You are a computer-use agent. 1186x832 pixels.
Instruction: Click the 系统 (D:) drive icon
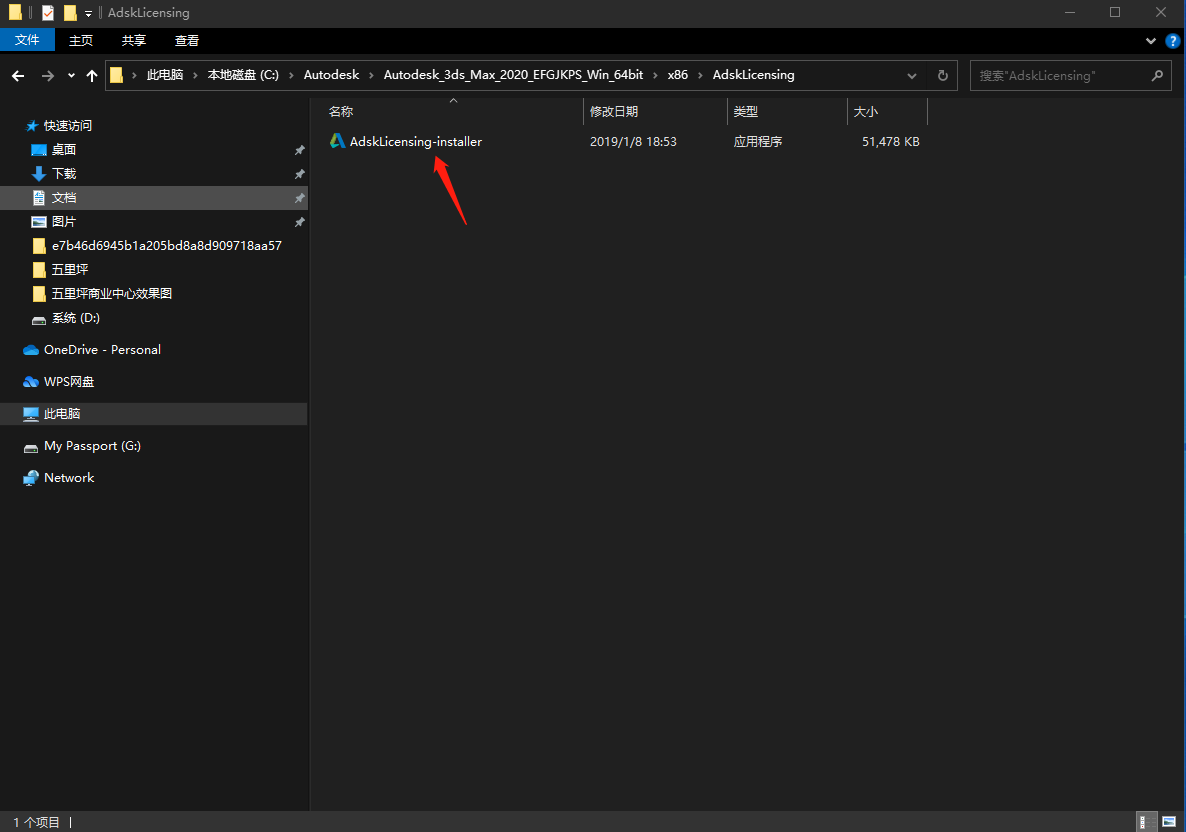click(39, 320)
